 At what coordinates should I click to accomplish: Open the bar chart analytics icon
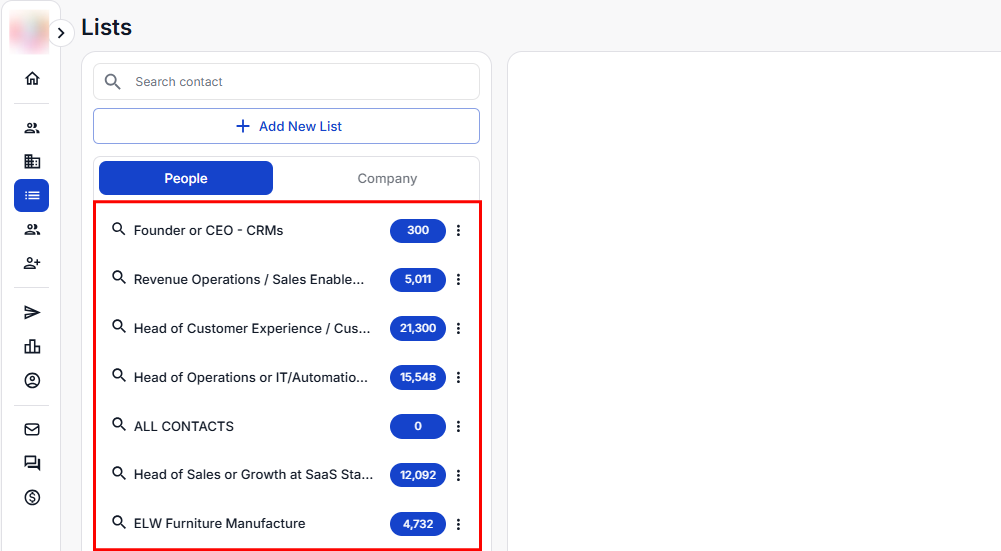click(32, 347)
